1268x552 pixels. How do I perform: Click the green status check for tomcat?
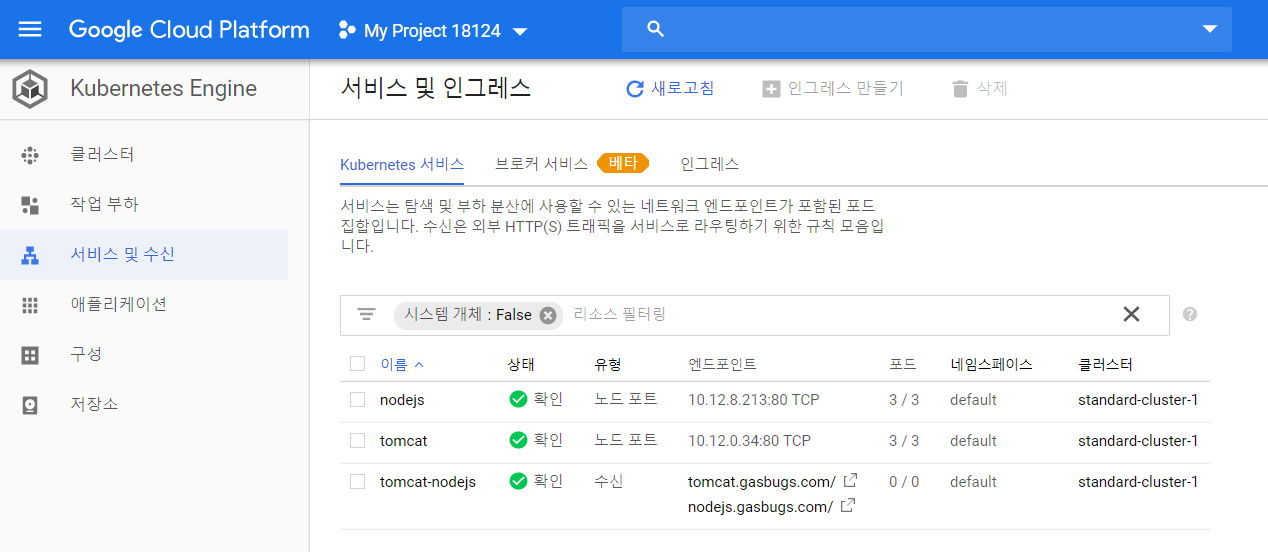click(x=518, y=440)
